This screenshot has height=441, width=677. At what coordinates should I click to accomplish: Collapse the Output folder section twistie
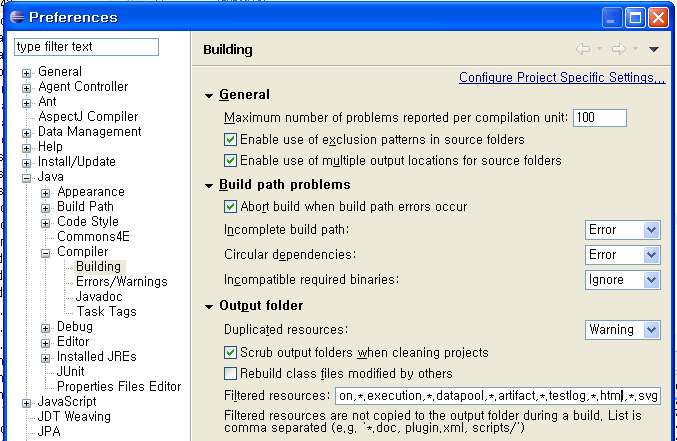pos(209,307)
